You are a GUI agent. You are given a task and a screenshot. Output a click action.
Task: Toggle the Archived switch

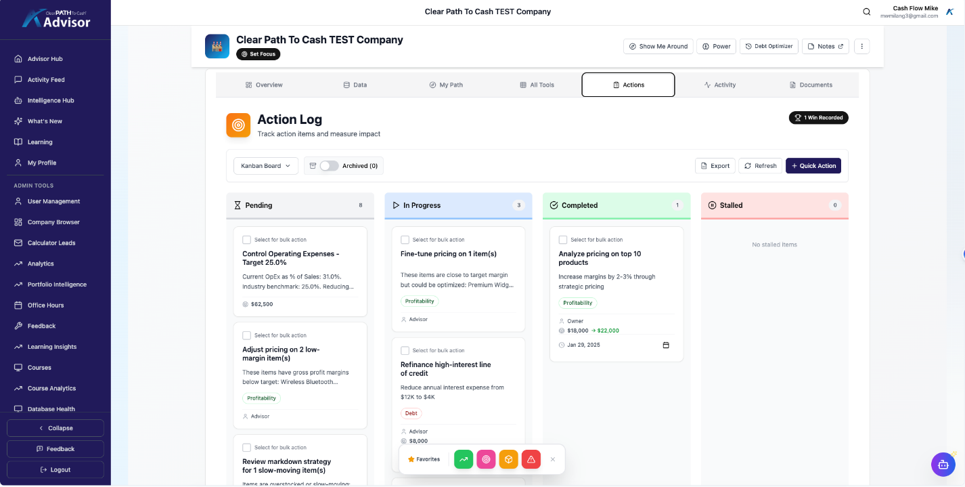pyautogui.click(x=329, y=166)
